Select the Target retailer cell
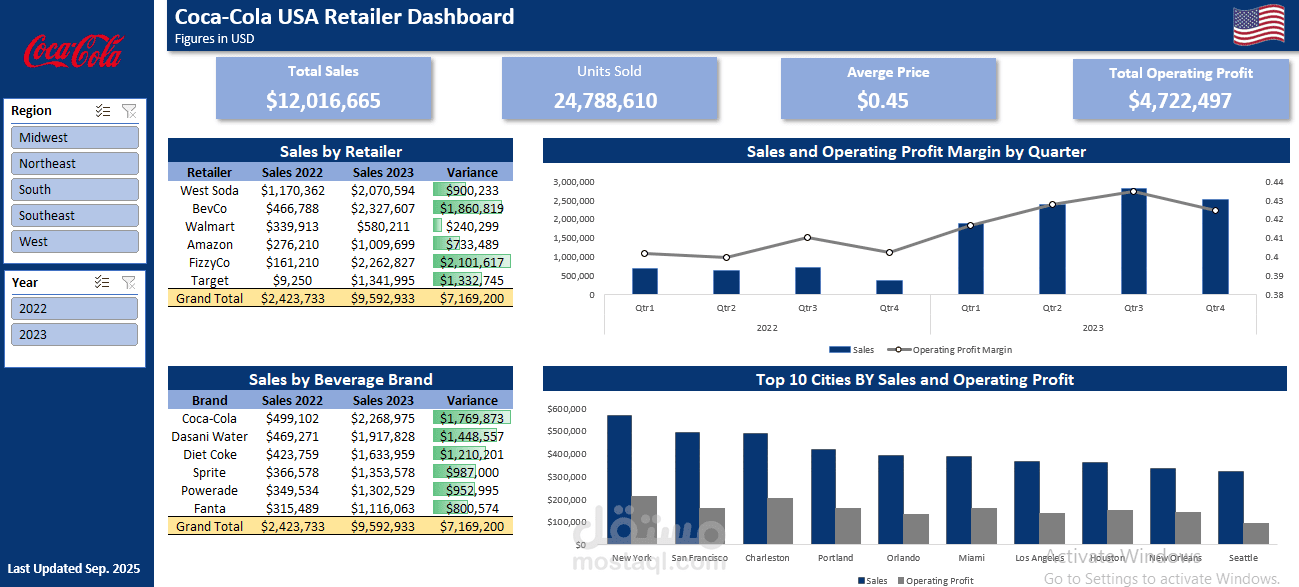Screen dimensions: 1299x587 pyautogui.click(x=210, y=280)
